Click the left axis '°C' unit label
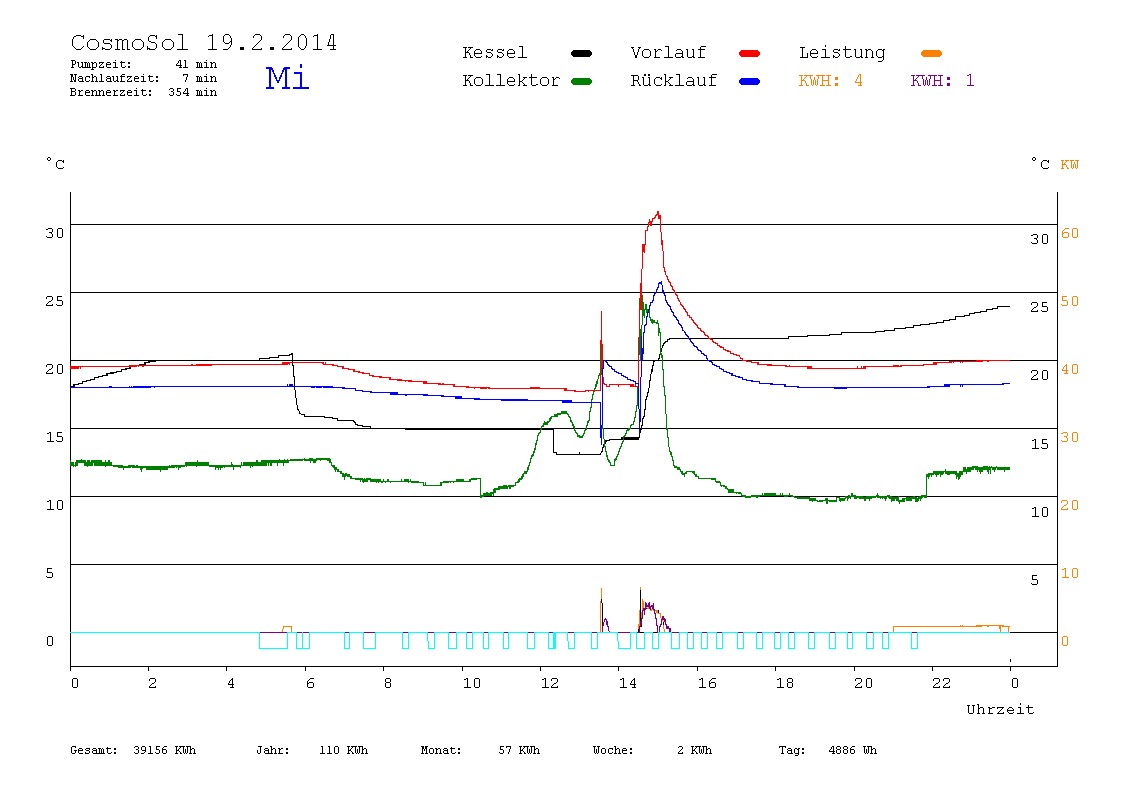The width and height of the screenshot is (1148, 812). click(56, 163)
